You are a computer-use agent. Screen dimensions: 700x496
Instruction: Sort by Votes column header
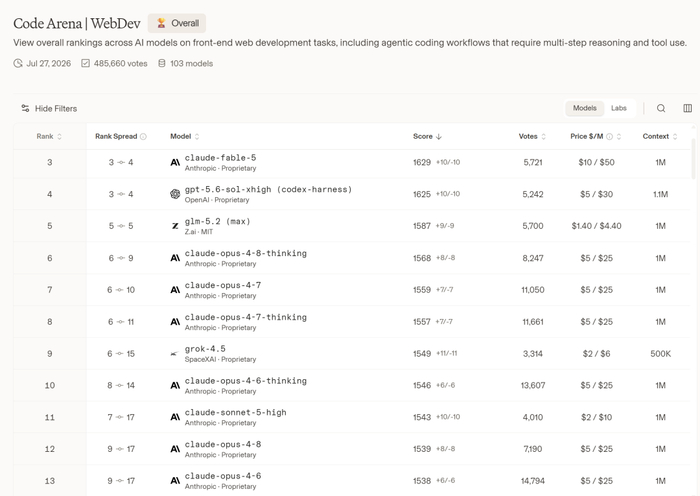(532, 137)
